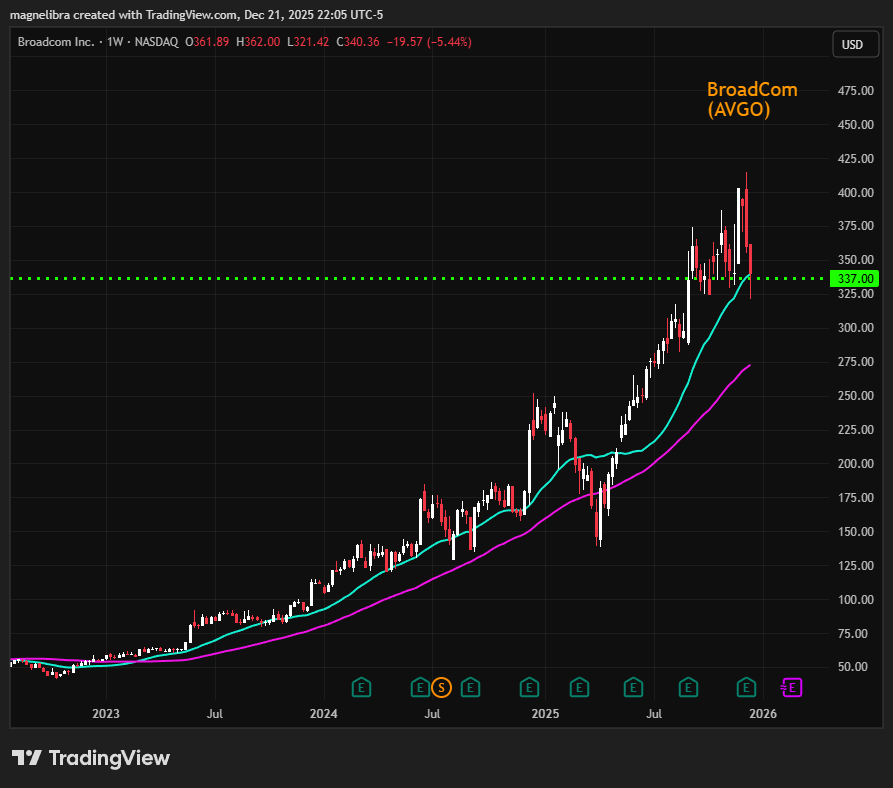Click the Broadcom Inc. symbol title
Screen dimensions: 893x788
coord(56,42)
